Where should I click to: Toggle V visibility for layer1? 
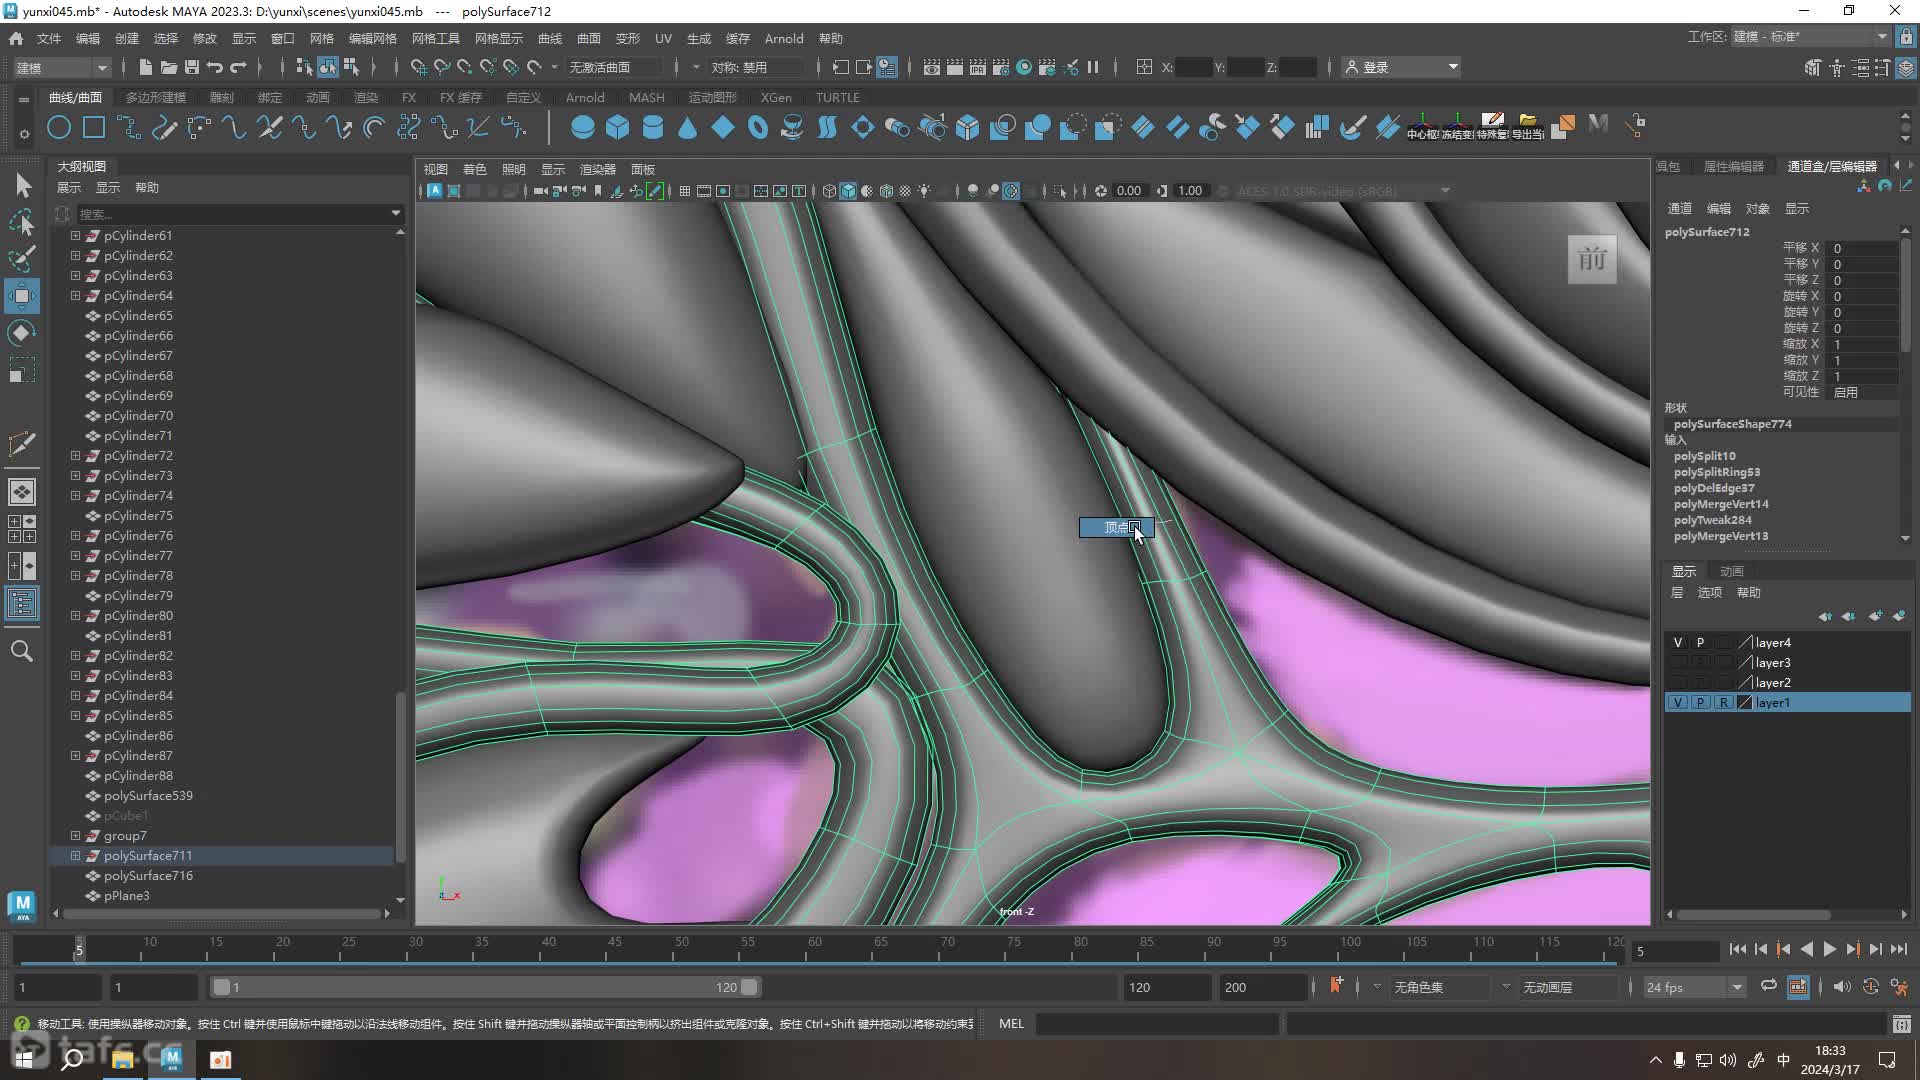click(1678, 703)
